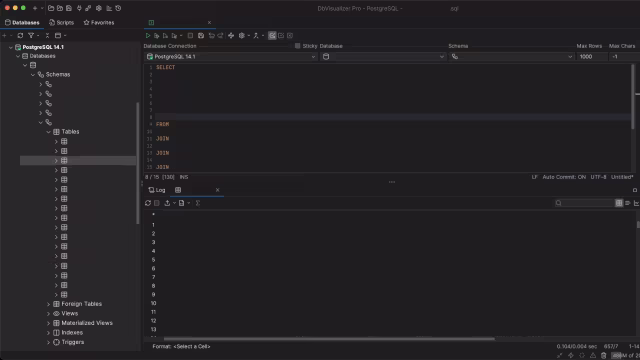This screenshot has width=640, height=360.
Task: Switch to the Databases tab
Action: (x=22, y=22)
